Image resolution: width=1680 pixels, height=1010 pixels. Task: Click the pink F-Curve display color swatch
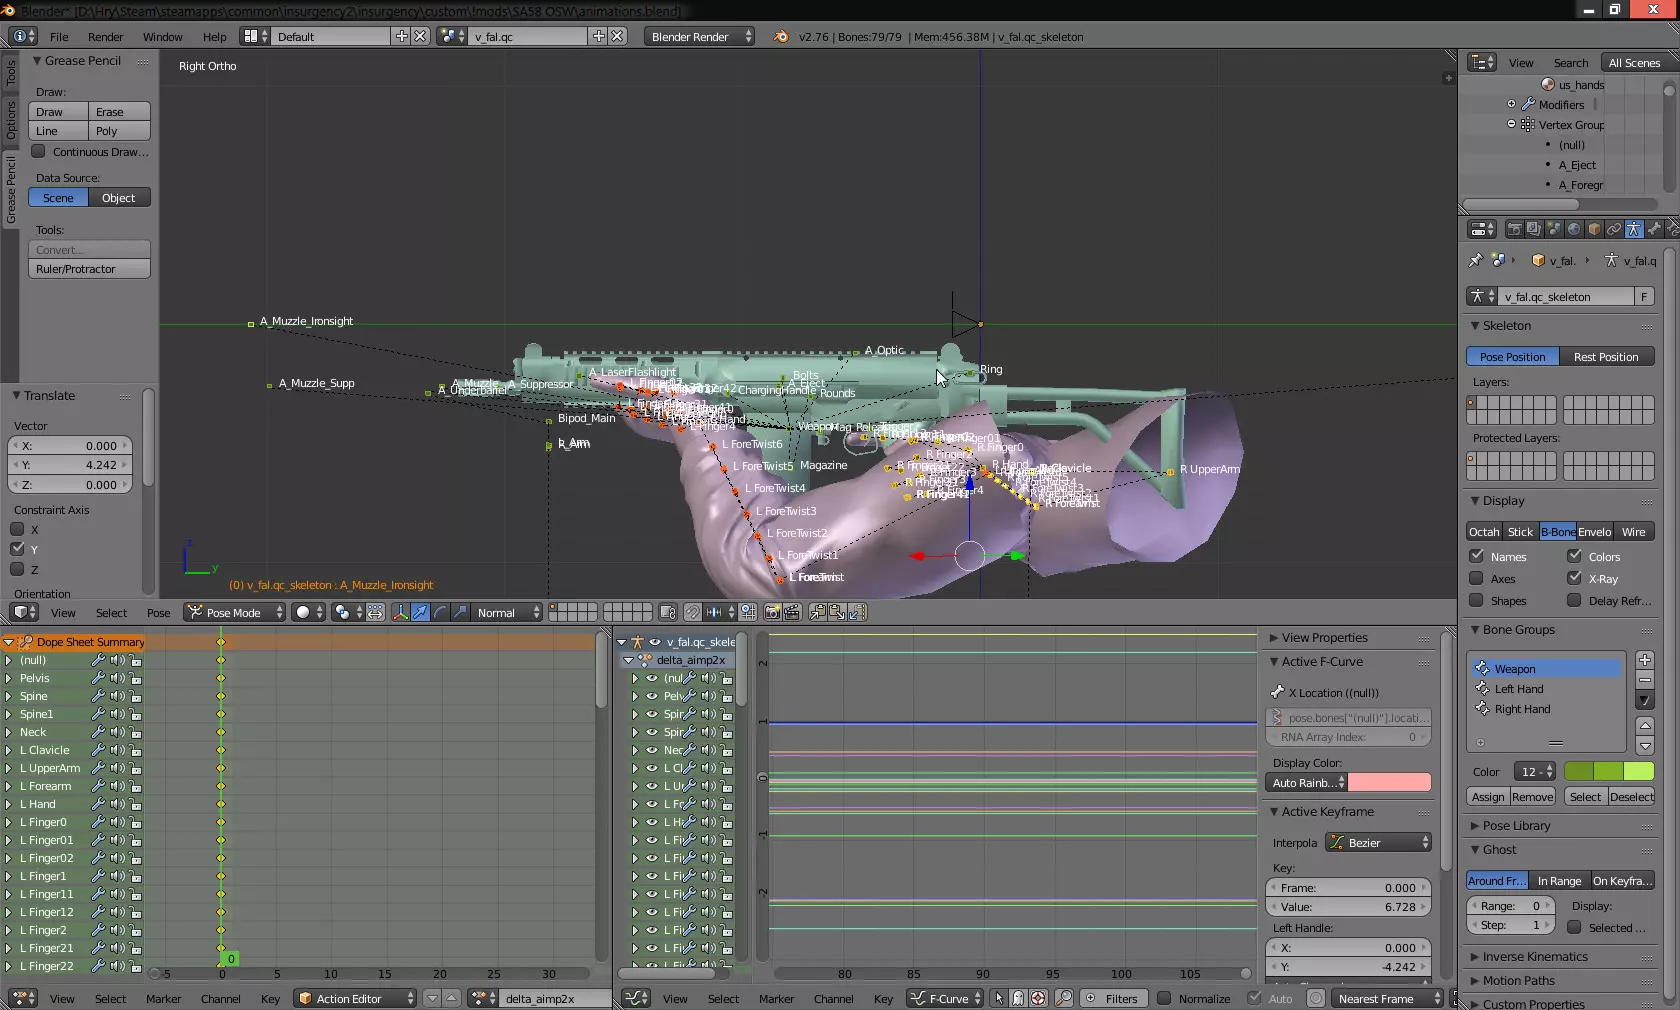[1389, 783]
